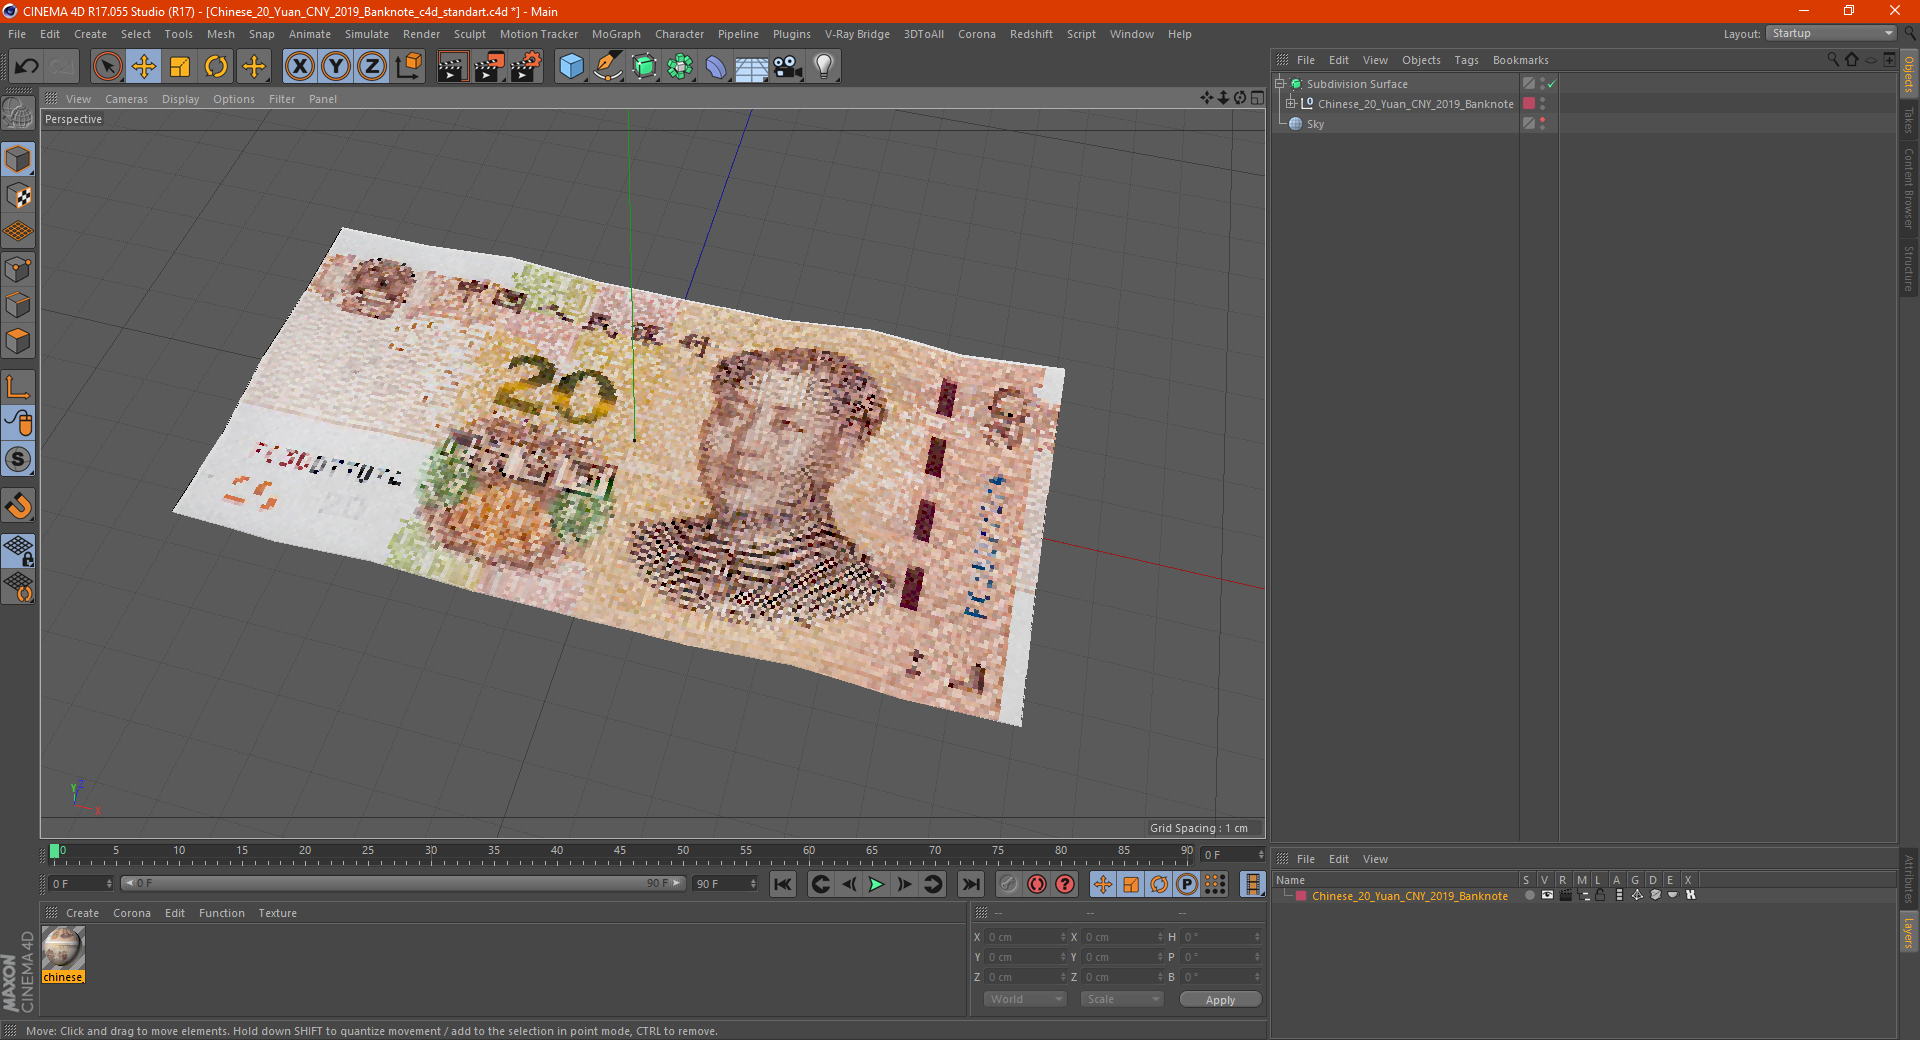The image size is (1920, 1040).
Task: Click the end frame 90 F field
Action: (725, 884)
